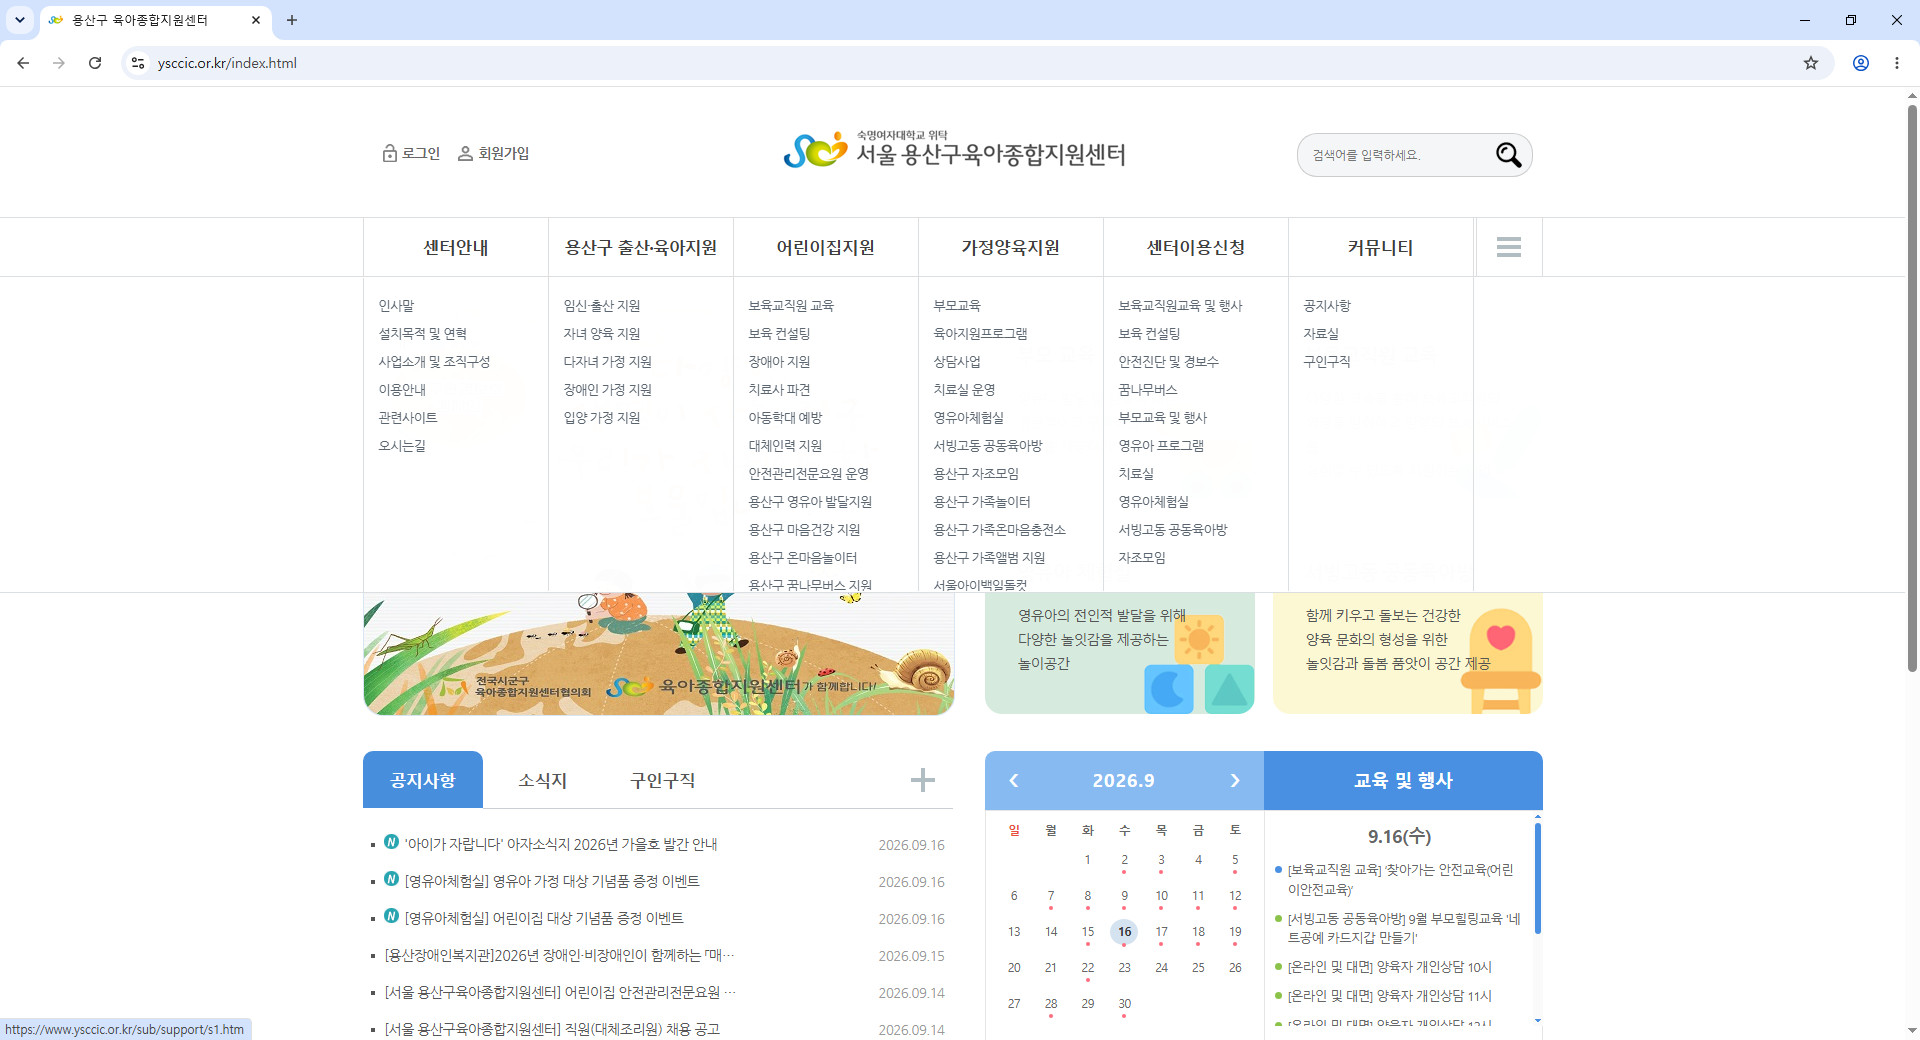This screenshot has width=1920, height=1040.
Task: Reload the page
Action: (95, 63)
